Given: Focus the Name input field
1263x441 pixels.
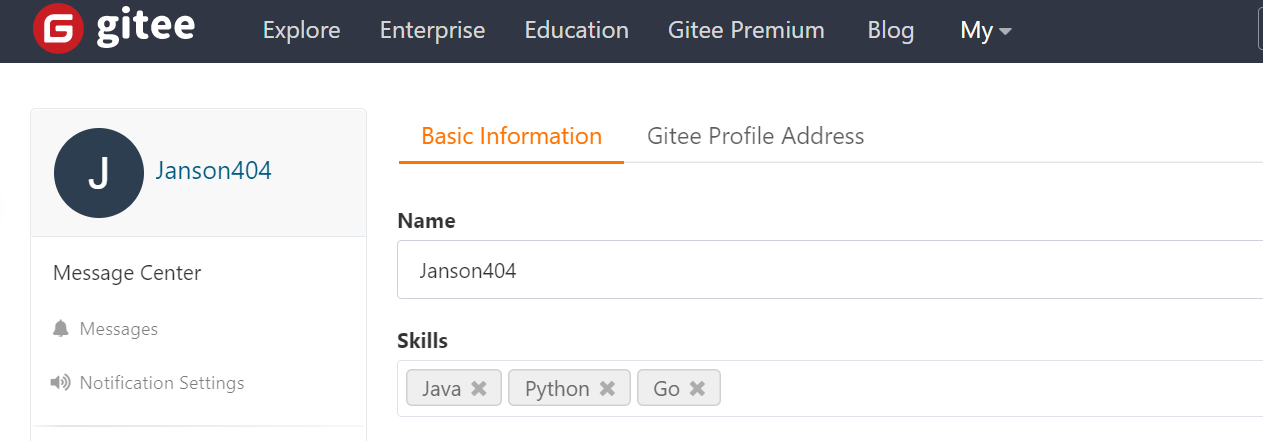Looking at the screenshot, I should pyautogui.click(x=830, y=270).
